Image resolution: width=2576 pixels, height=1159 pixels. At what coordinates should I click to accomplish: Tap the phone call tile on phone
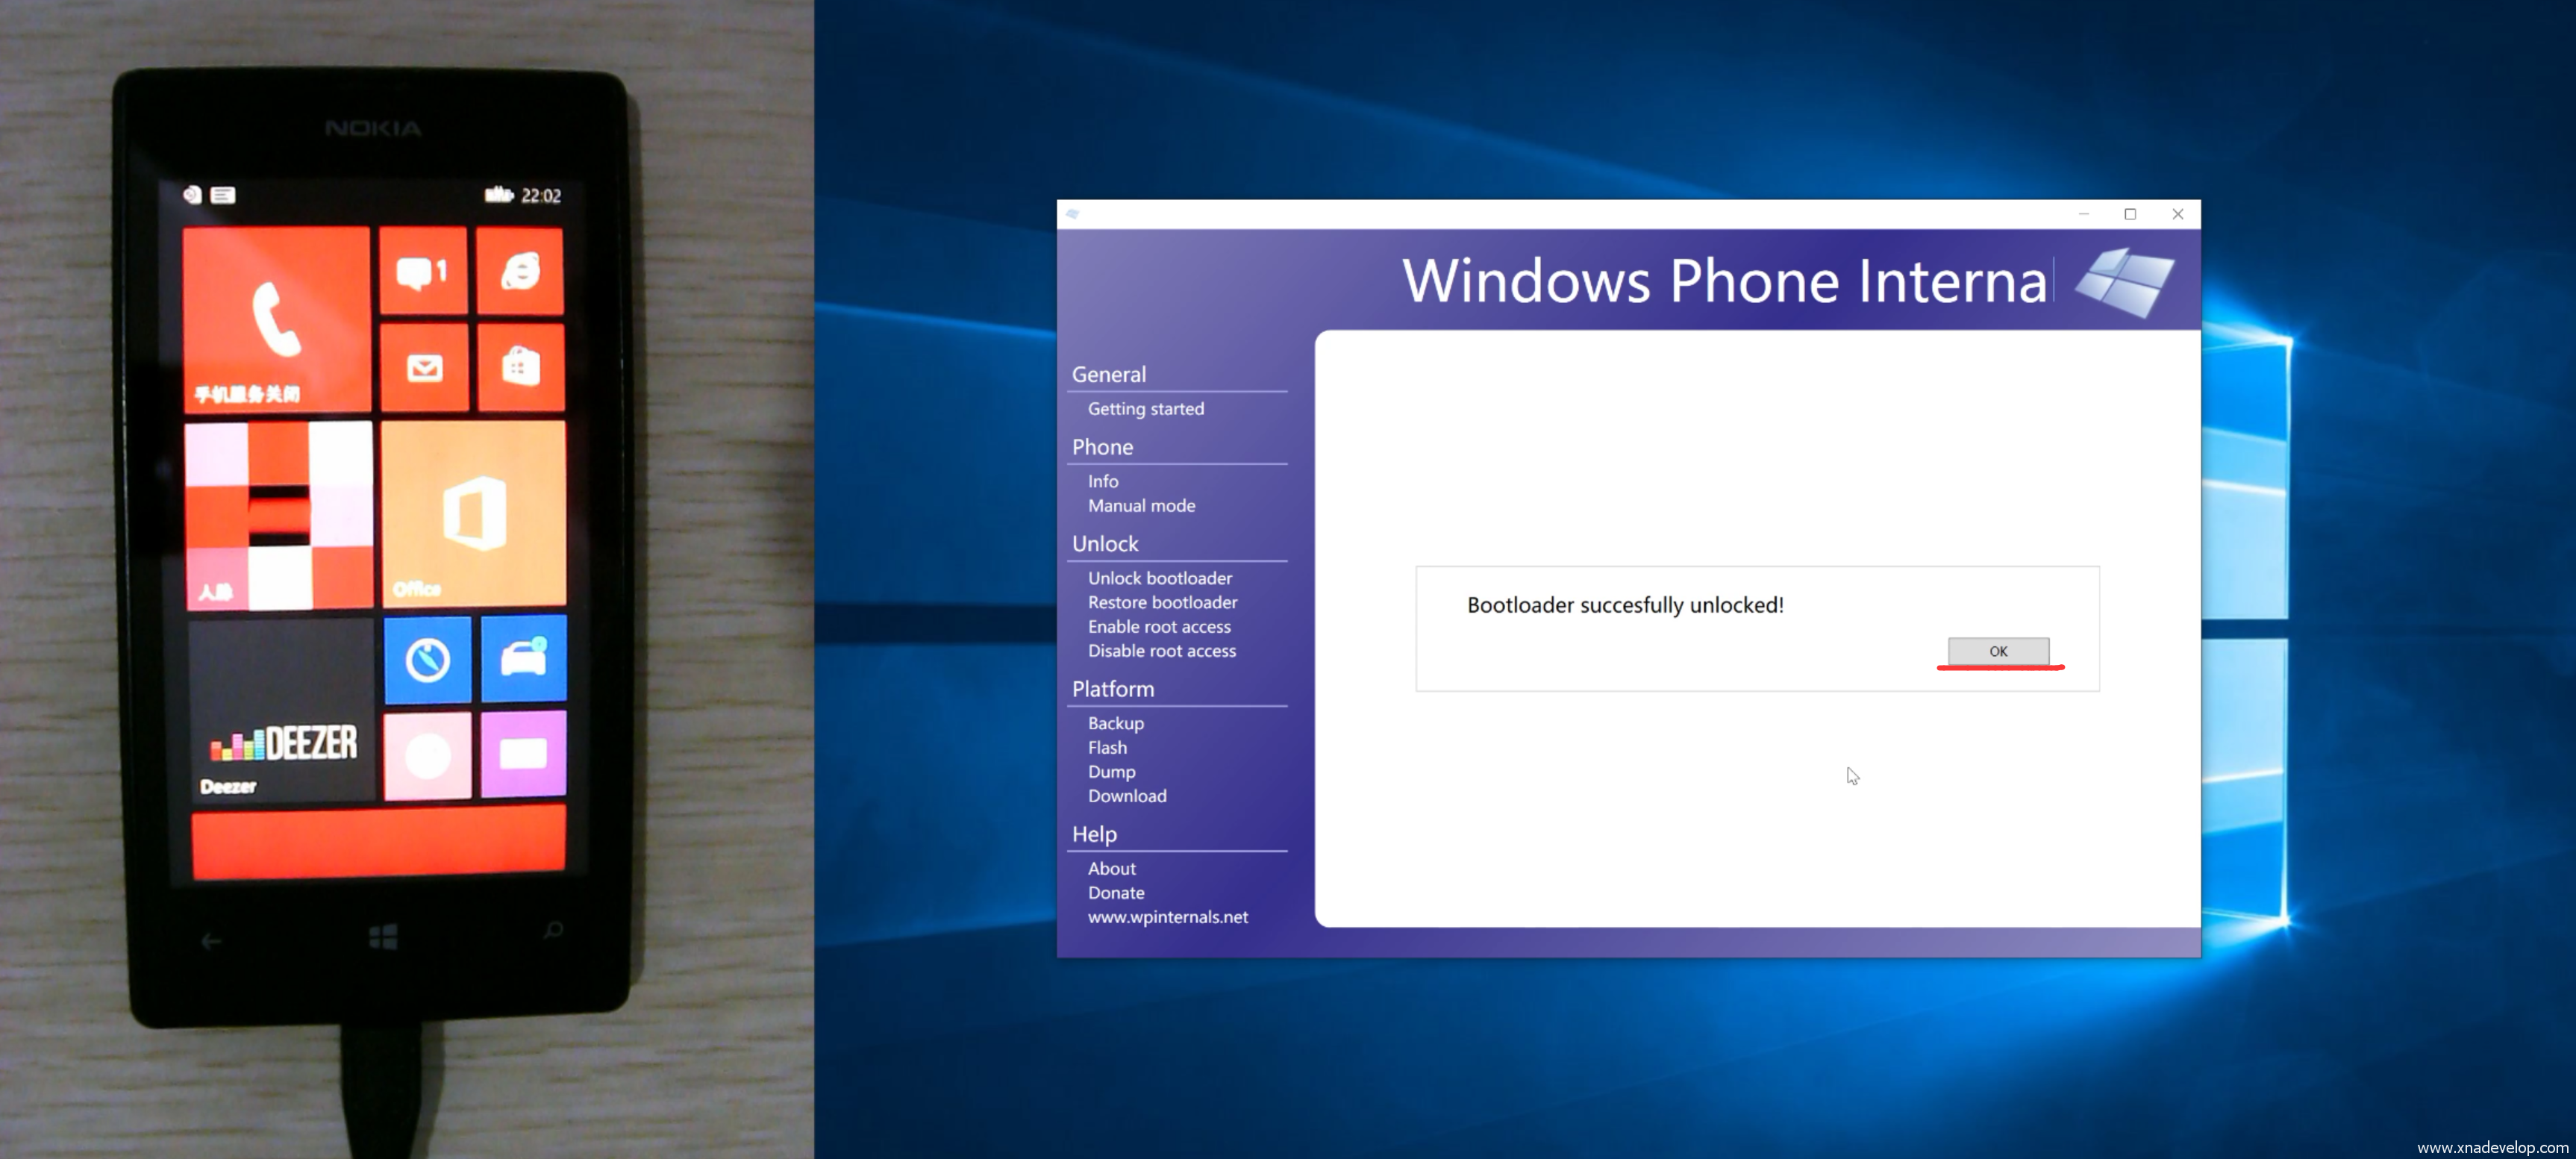click(276, 318)
